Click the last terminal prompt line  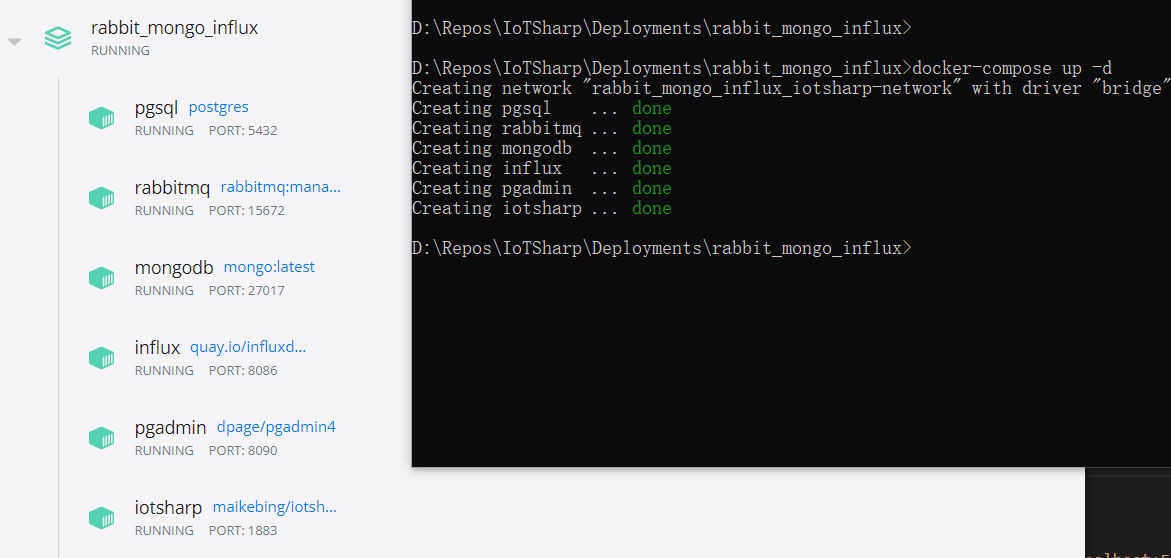click(x=662, y=247)
